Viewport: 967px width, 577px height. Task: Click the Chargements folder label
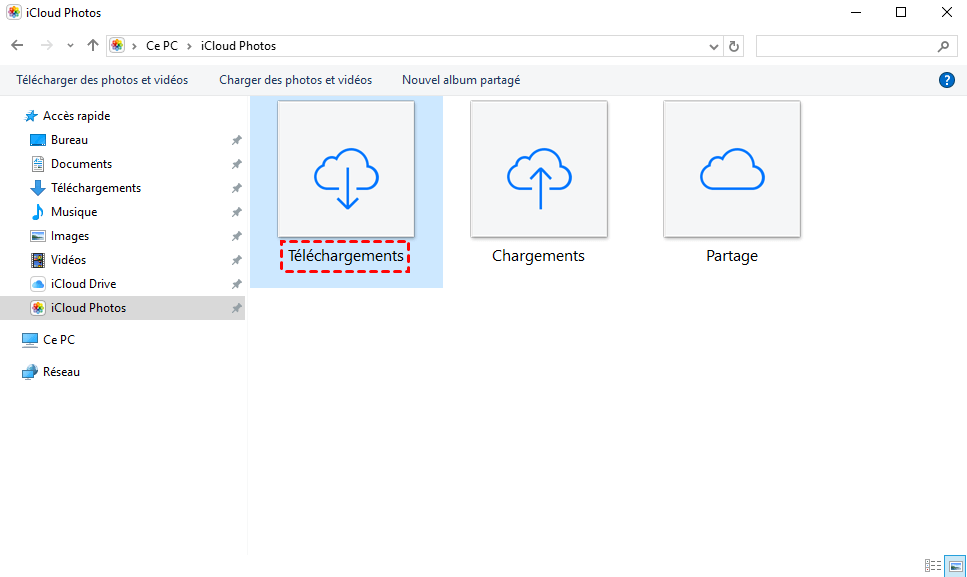538,256
